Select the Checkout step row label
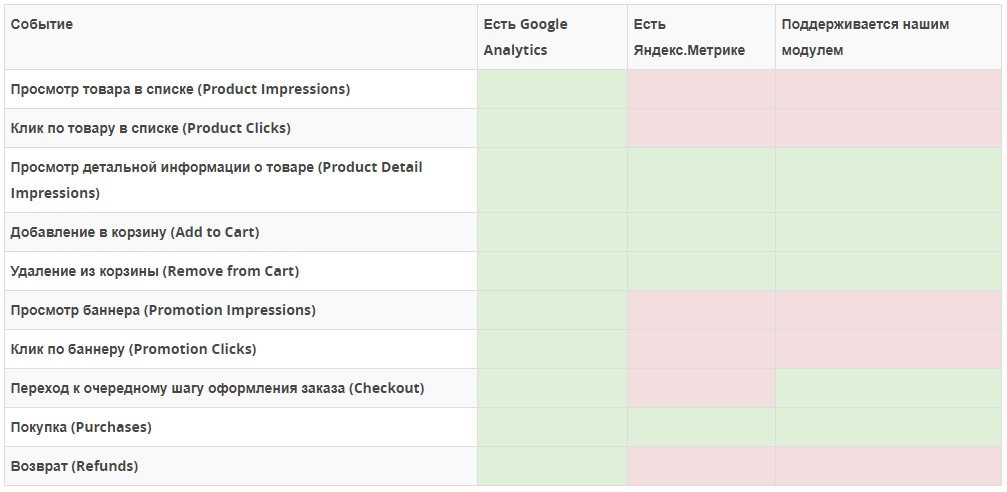This screenshot has height=492, width=1007. pos(217,388)
